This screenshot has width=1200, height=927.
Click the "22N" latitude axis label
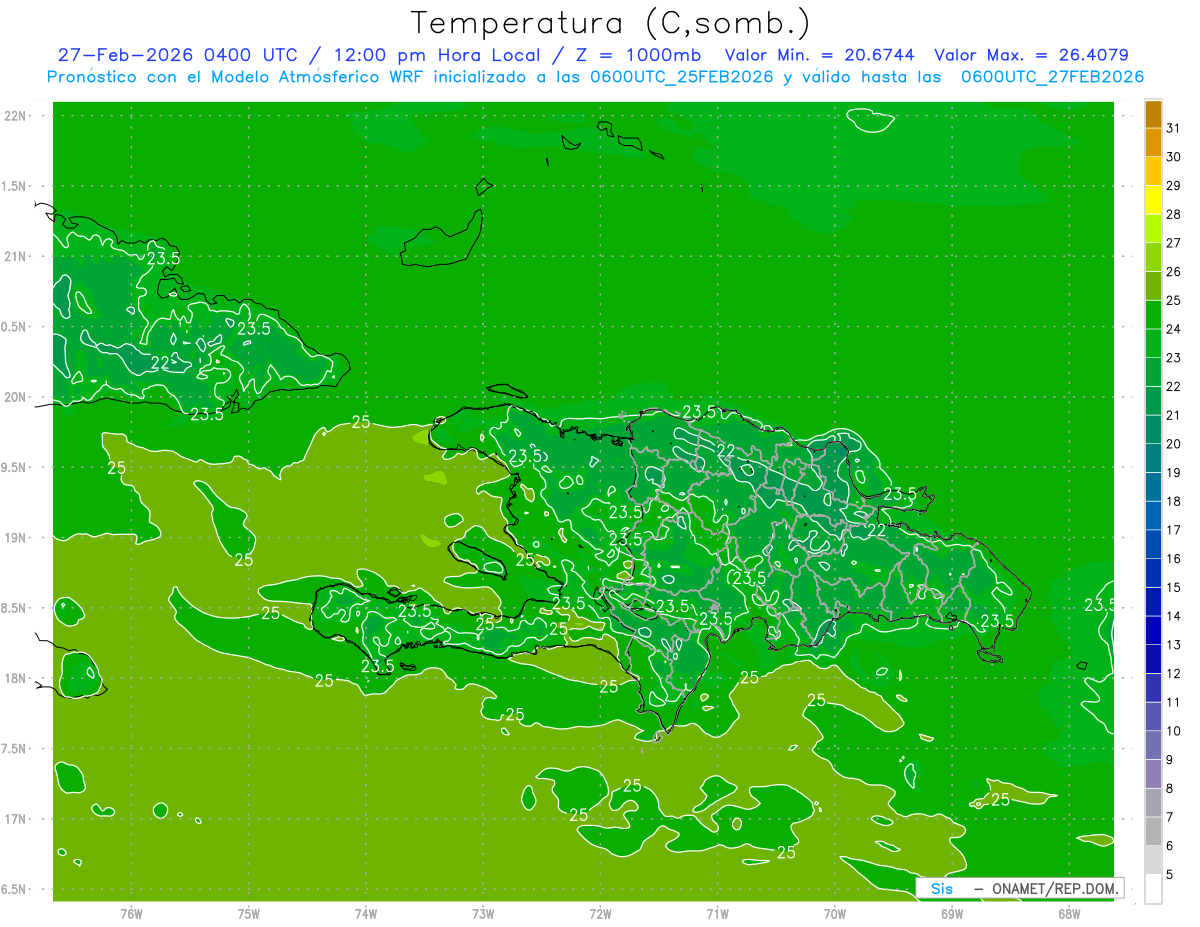(x=17, y=116)
